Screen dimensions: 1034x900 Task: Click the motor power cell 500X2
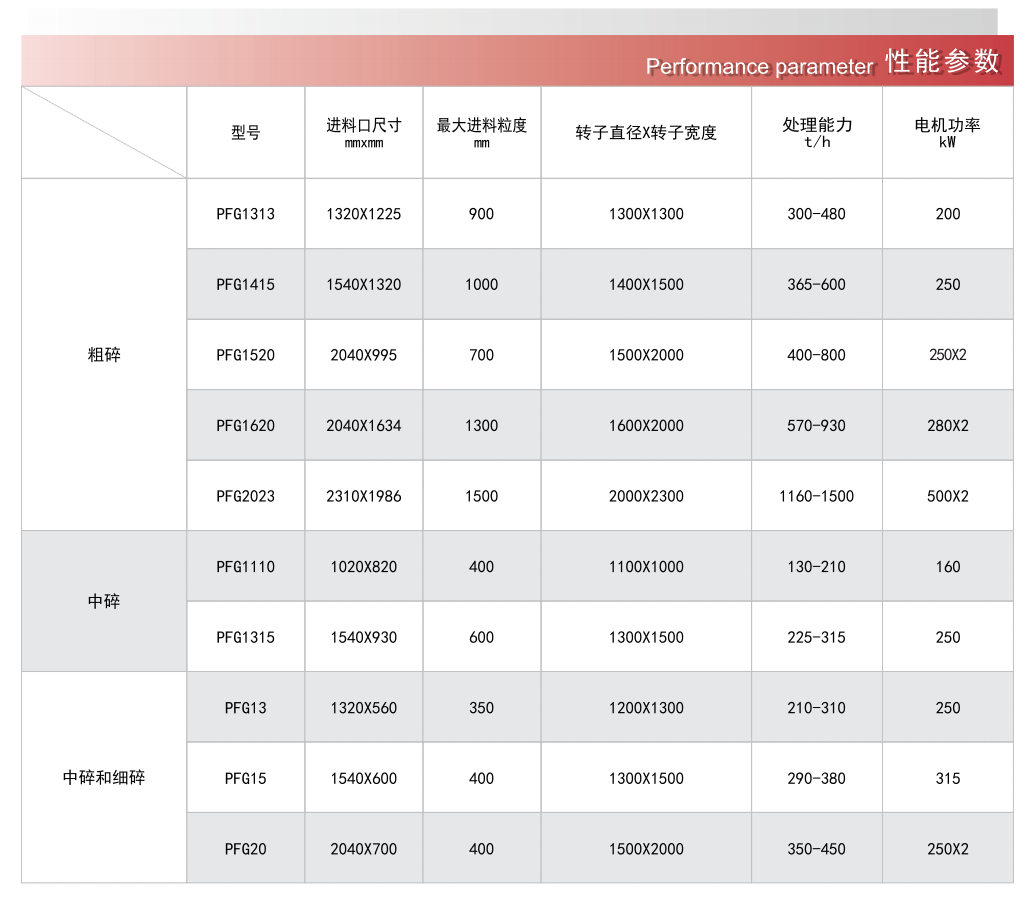[947, 496]
